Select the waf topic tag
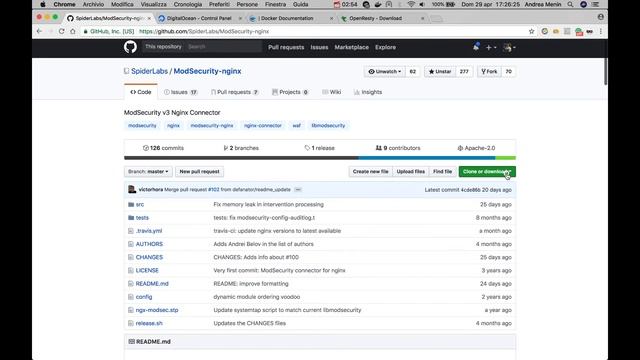Image resolution: width=640 pixels, height=360 pixels. click(296, 126)
